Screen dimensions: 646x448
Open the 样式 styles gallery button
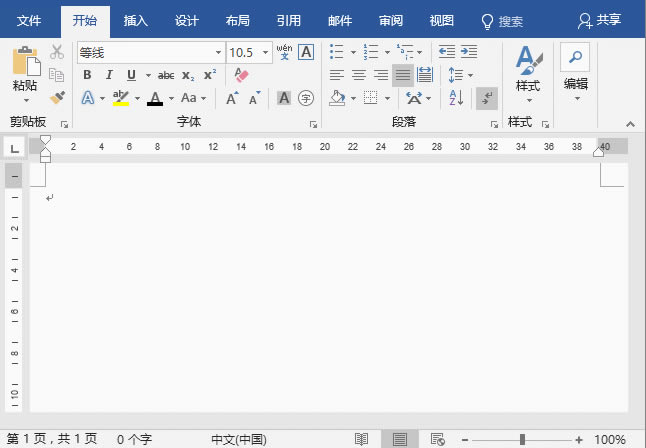(x=528, y=74)
